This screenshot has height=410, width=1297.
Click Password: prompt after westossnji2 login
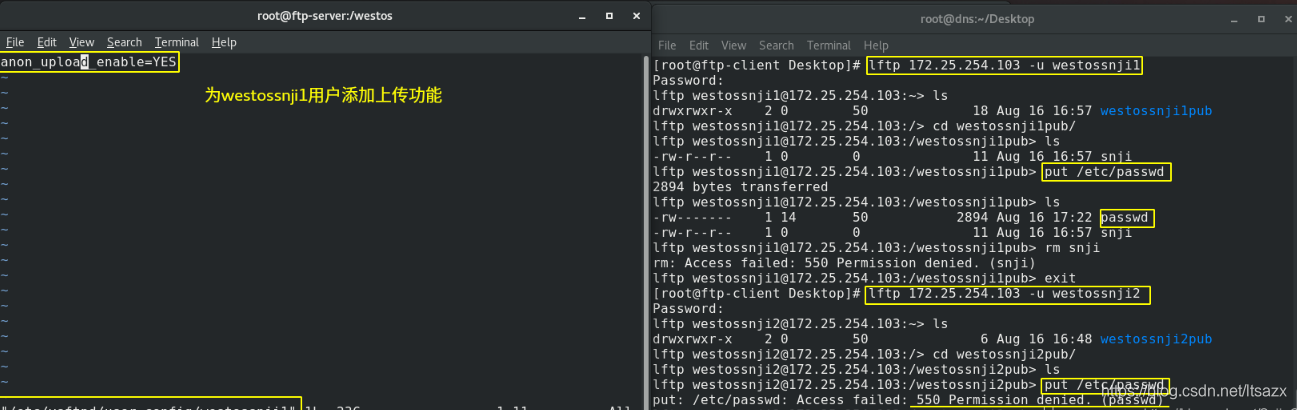pyautogui.click(x=687, y=310)
